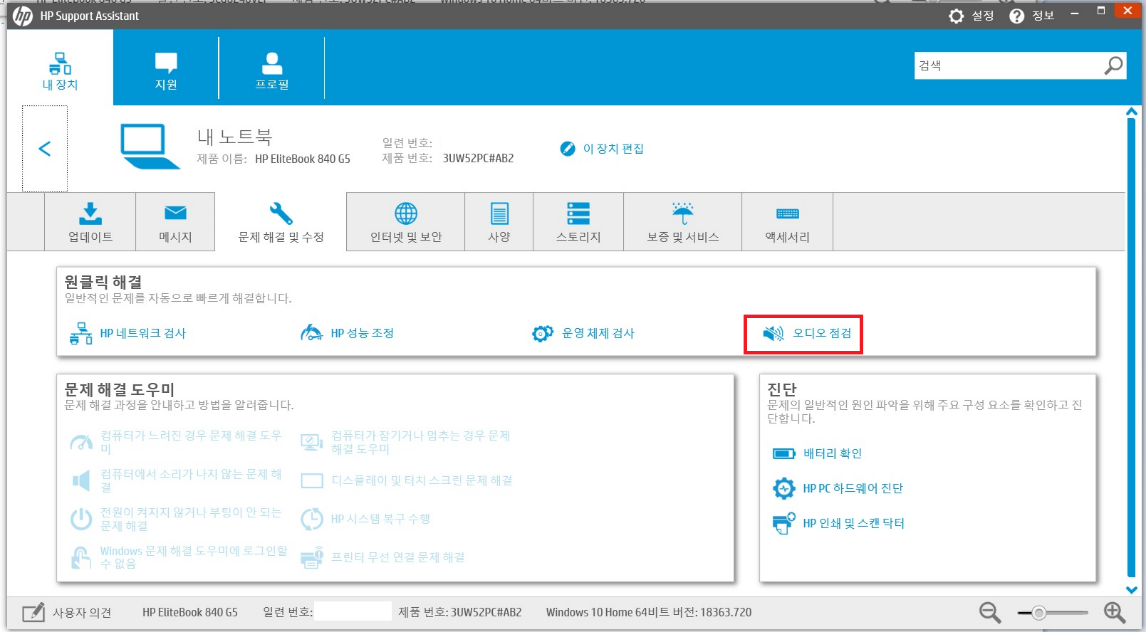Viewport: 1146px width, 632px height.
Task: Click the display icon for touch screen troubleshooter
Action: click(x=312, y=480)
